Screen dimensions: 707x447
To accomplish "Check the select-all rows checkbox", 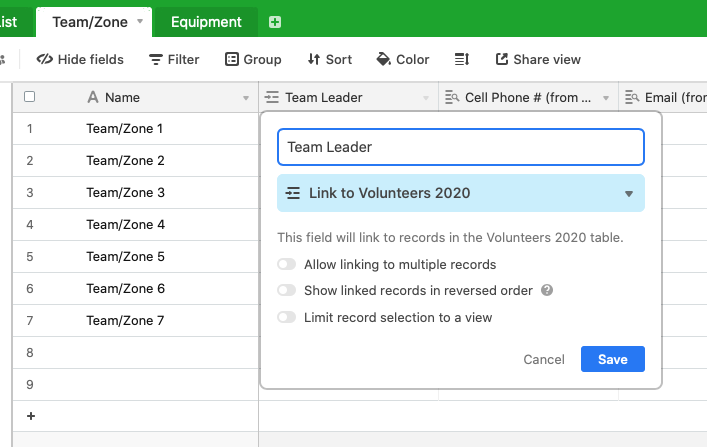I will (x=29, y=97).
